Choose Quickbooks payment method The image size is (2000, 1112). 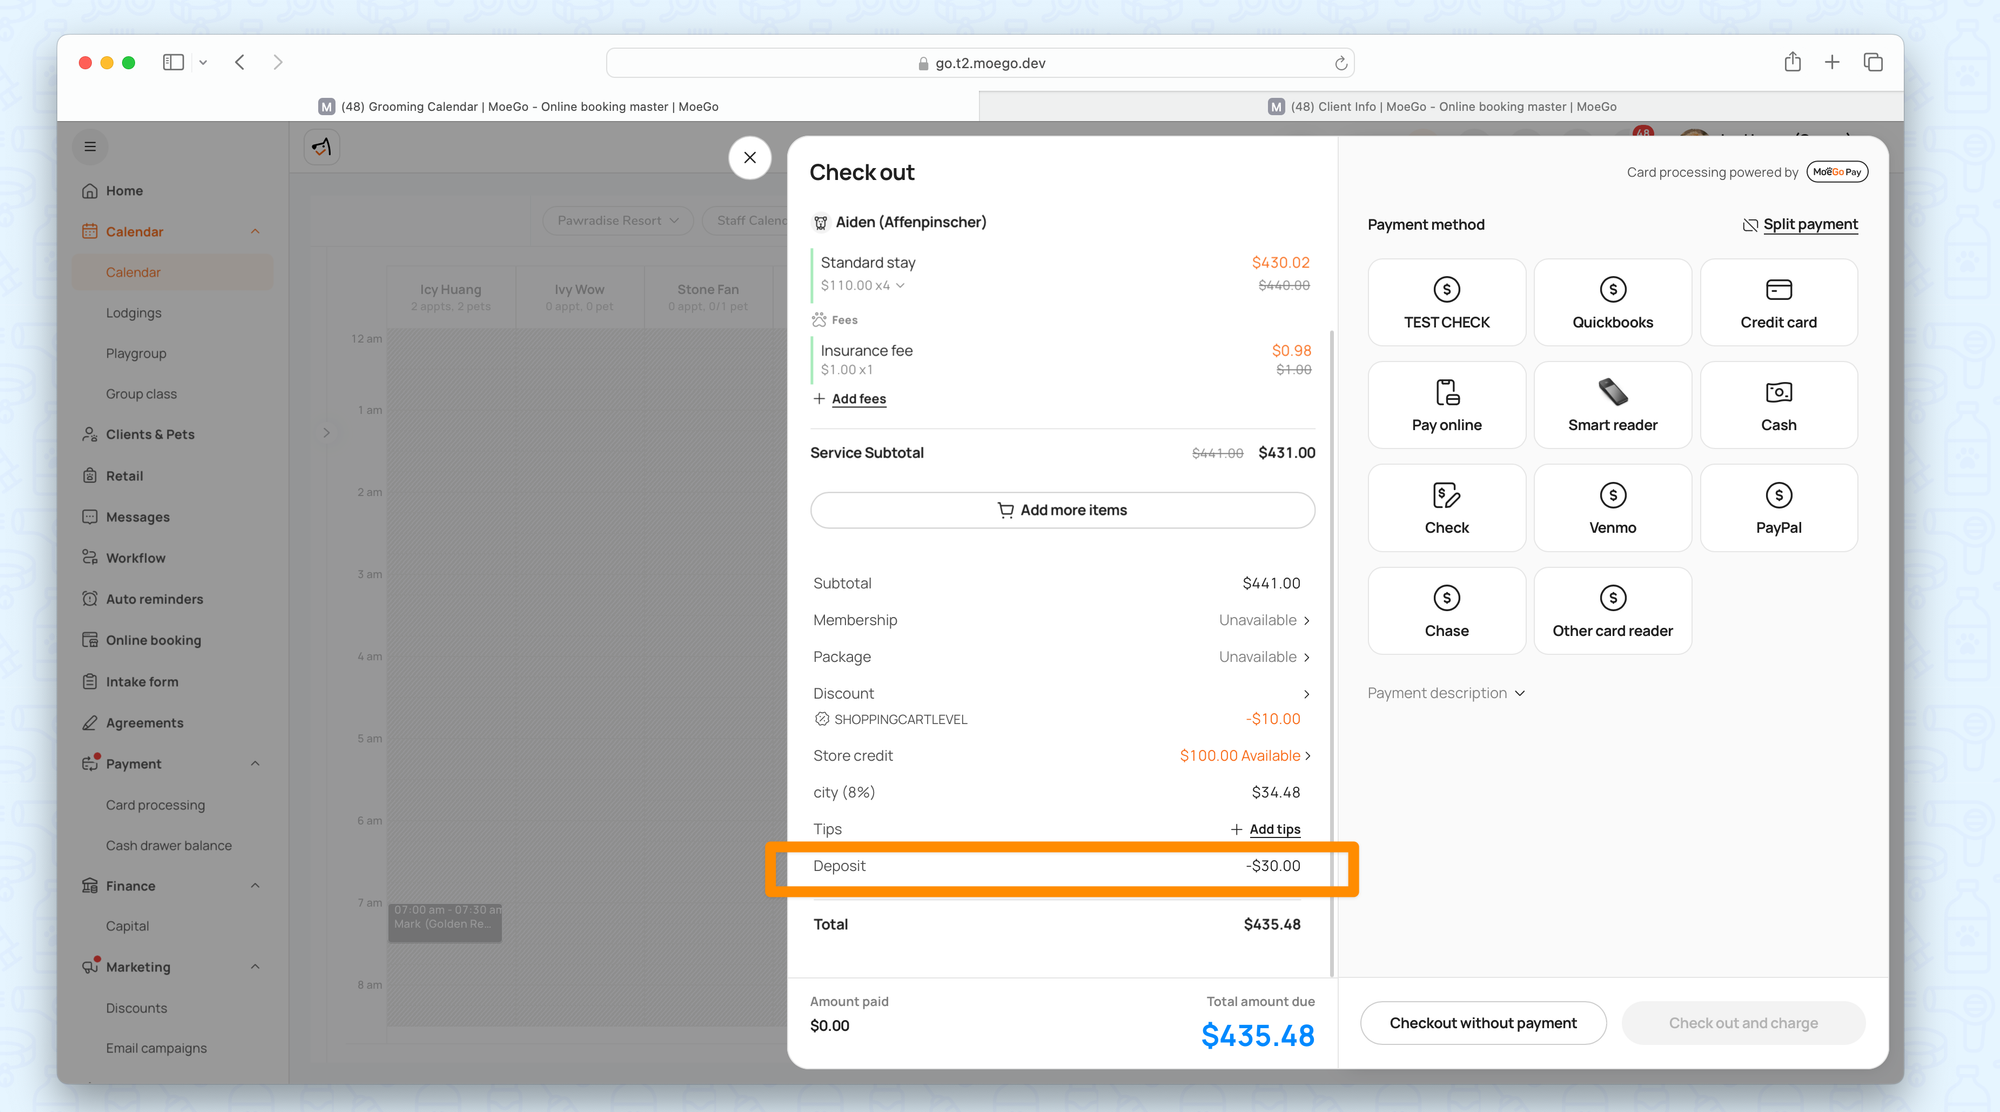pos(1612,303)
